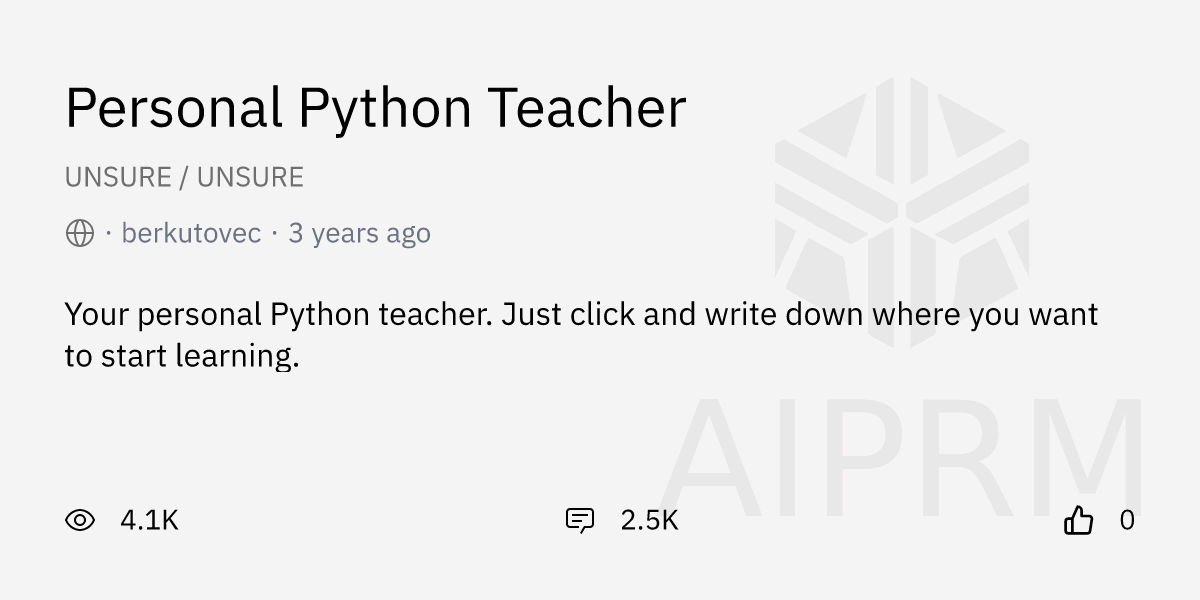The image size is (1200, 600).
Task: Click the "3 years ago" timestamp
Action: tap(359, 234)
